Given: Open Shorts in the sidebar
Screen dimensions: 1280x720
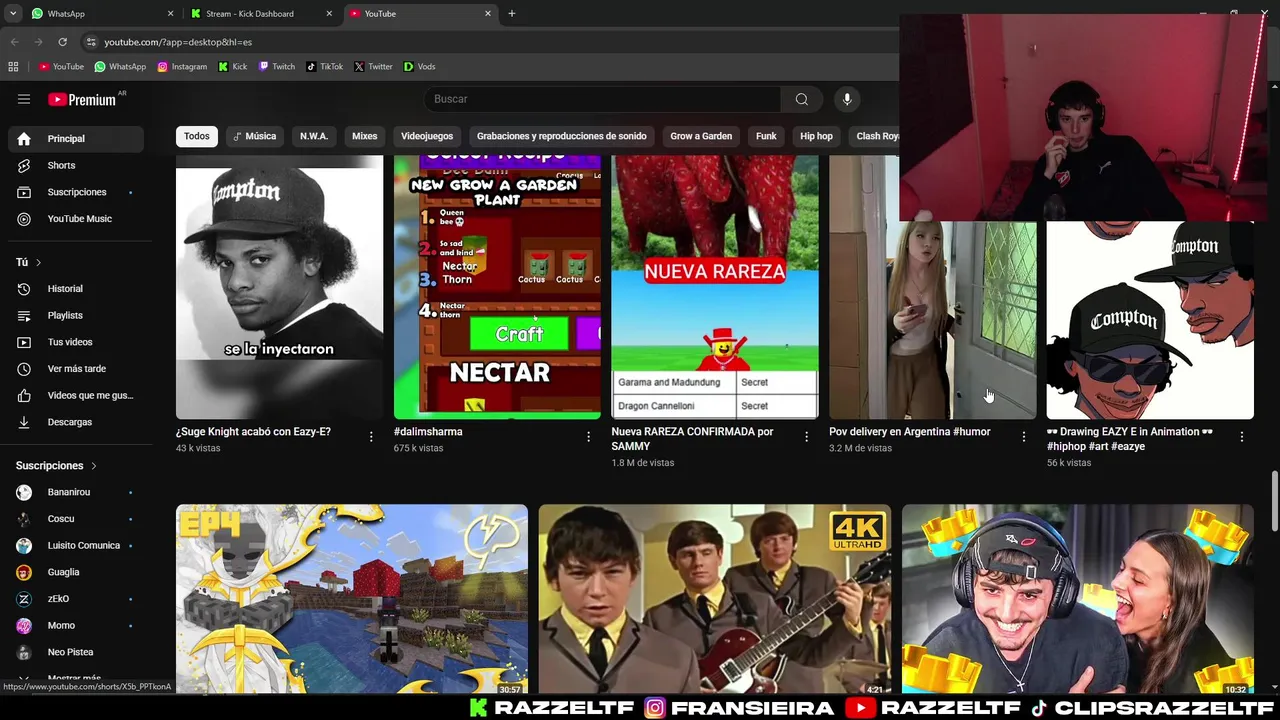Looking at the screenshot, I should tap(76, 165).
